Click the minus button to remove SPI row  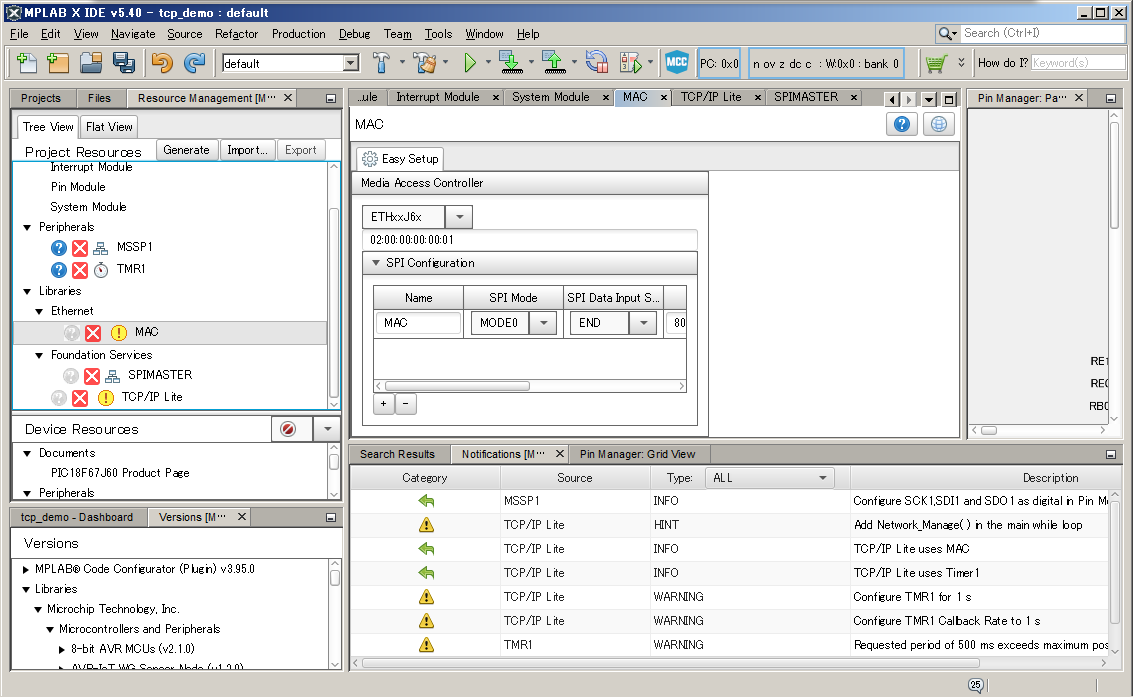[x=406, y=404]
